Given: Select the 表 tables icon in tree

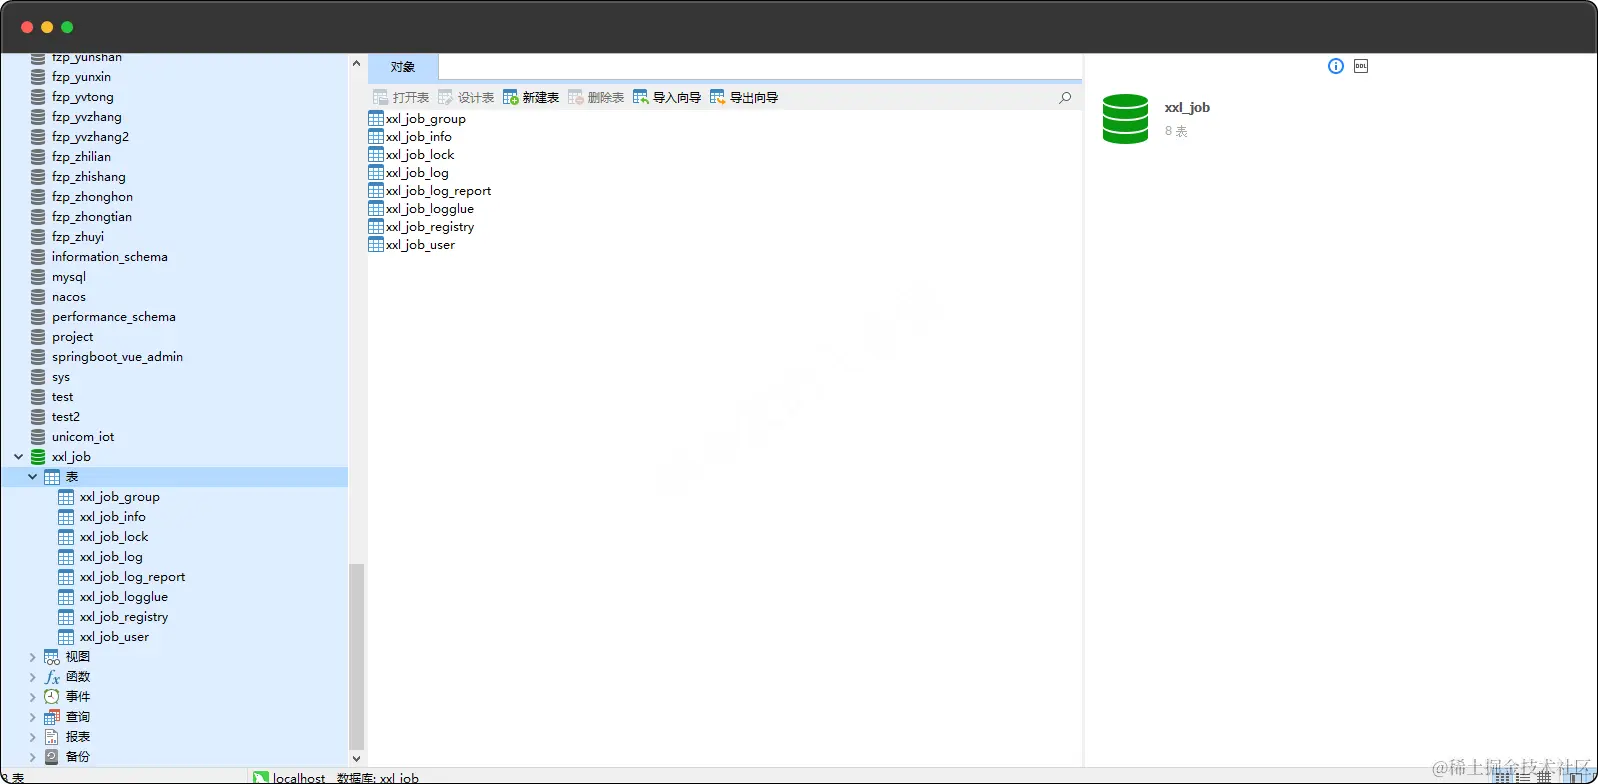Looking at the screenshot, I should pyautogui.click(x=52, y=477).
